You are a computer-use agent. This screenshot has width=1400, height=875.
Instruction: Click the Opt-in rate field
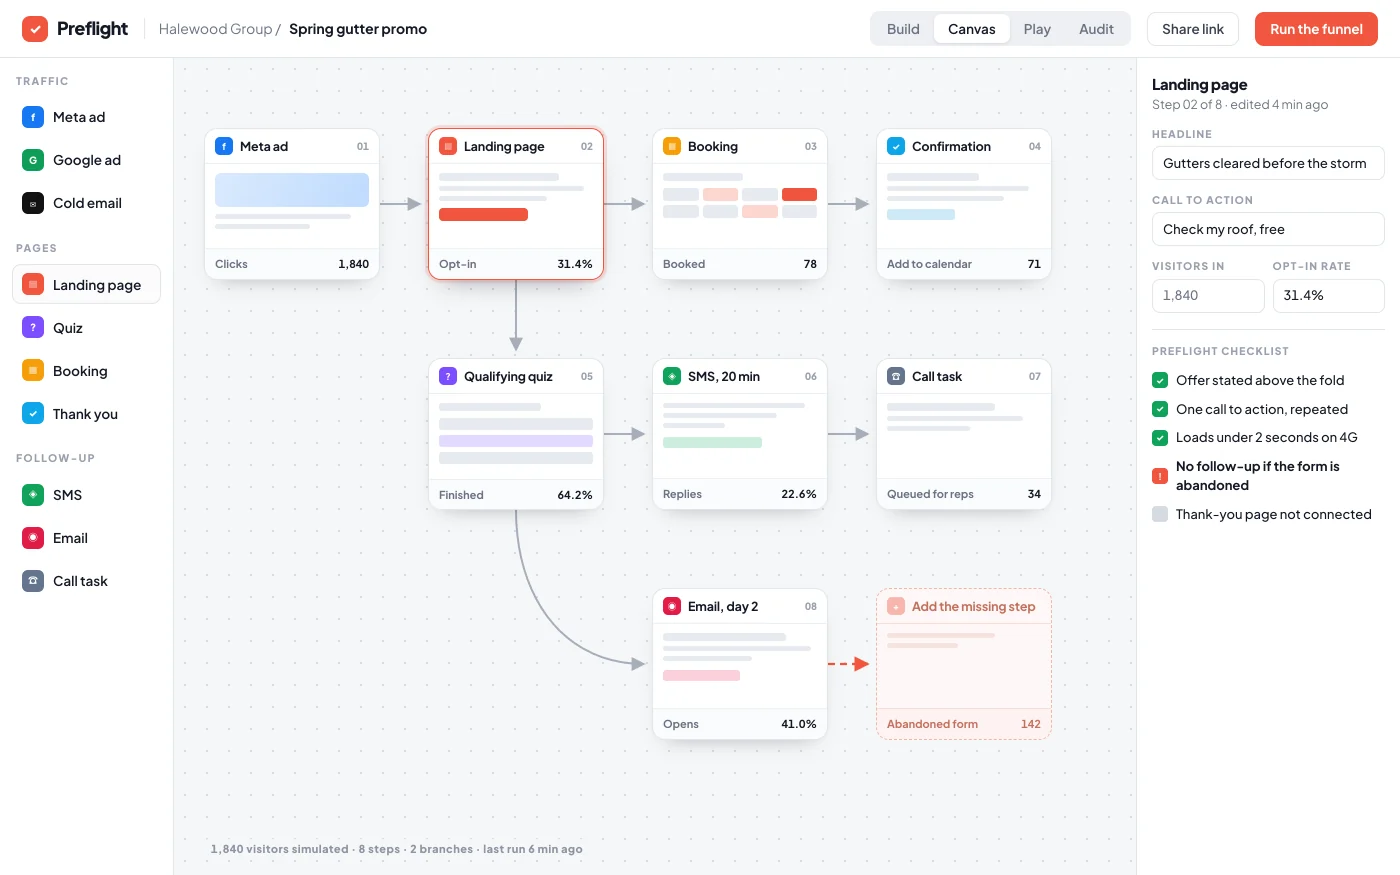tap(1329, 295)
